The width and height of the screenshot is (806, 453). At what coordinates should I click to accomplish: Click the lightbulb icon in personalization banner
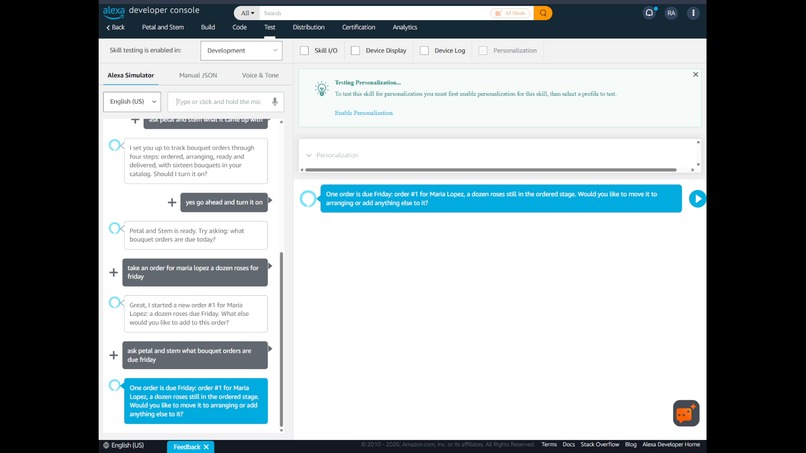tap(322, 88)
